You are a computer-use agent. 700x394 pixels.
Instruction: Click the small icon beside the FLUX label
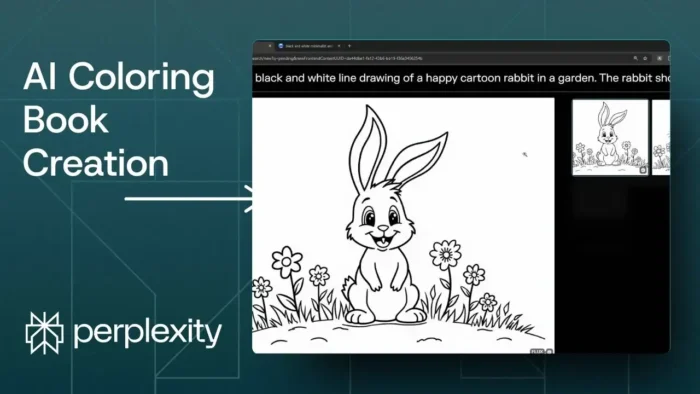pyautogui.click(x=550, y=352)
